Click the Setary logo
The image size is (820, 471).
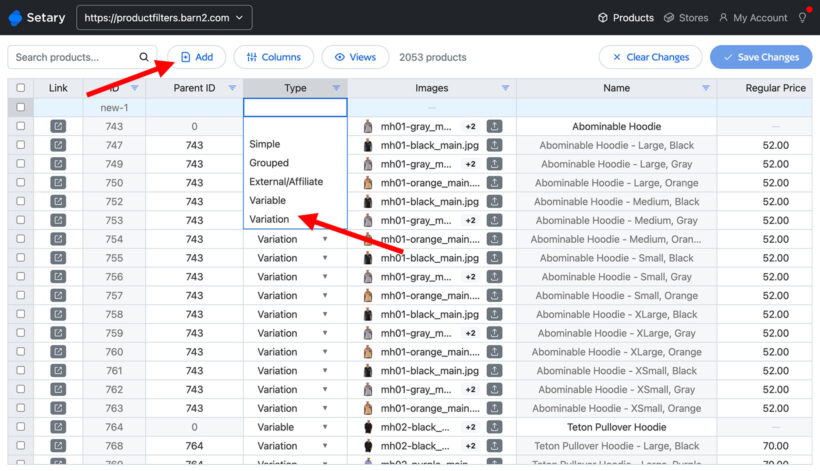(37, 18)
